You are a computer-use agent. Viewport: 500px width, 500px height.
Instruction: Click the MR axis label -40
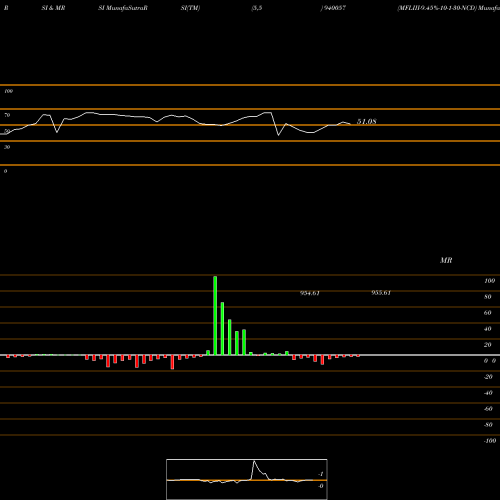pyautogui.click(x=488, y=393)
